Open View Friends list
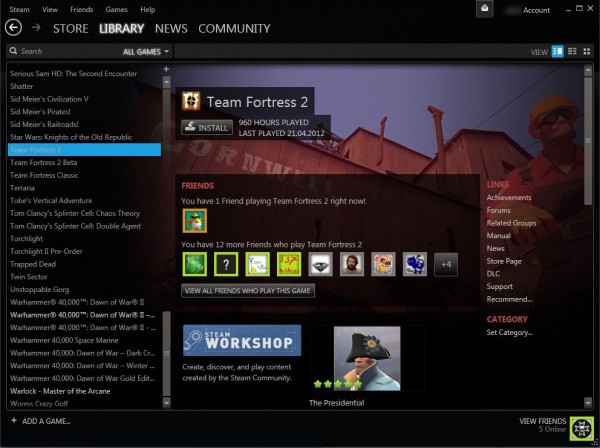This screenshot has height=448, width=600. point(542,421)
